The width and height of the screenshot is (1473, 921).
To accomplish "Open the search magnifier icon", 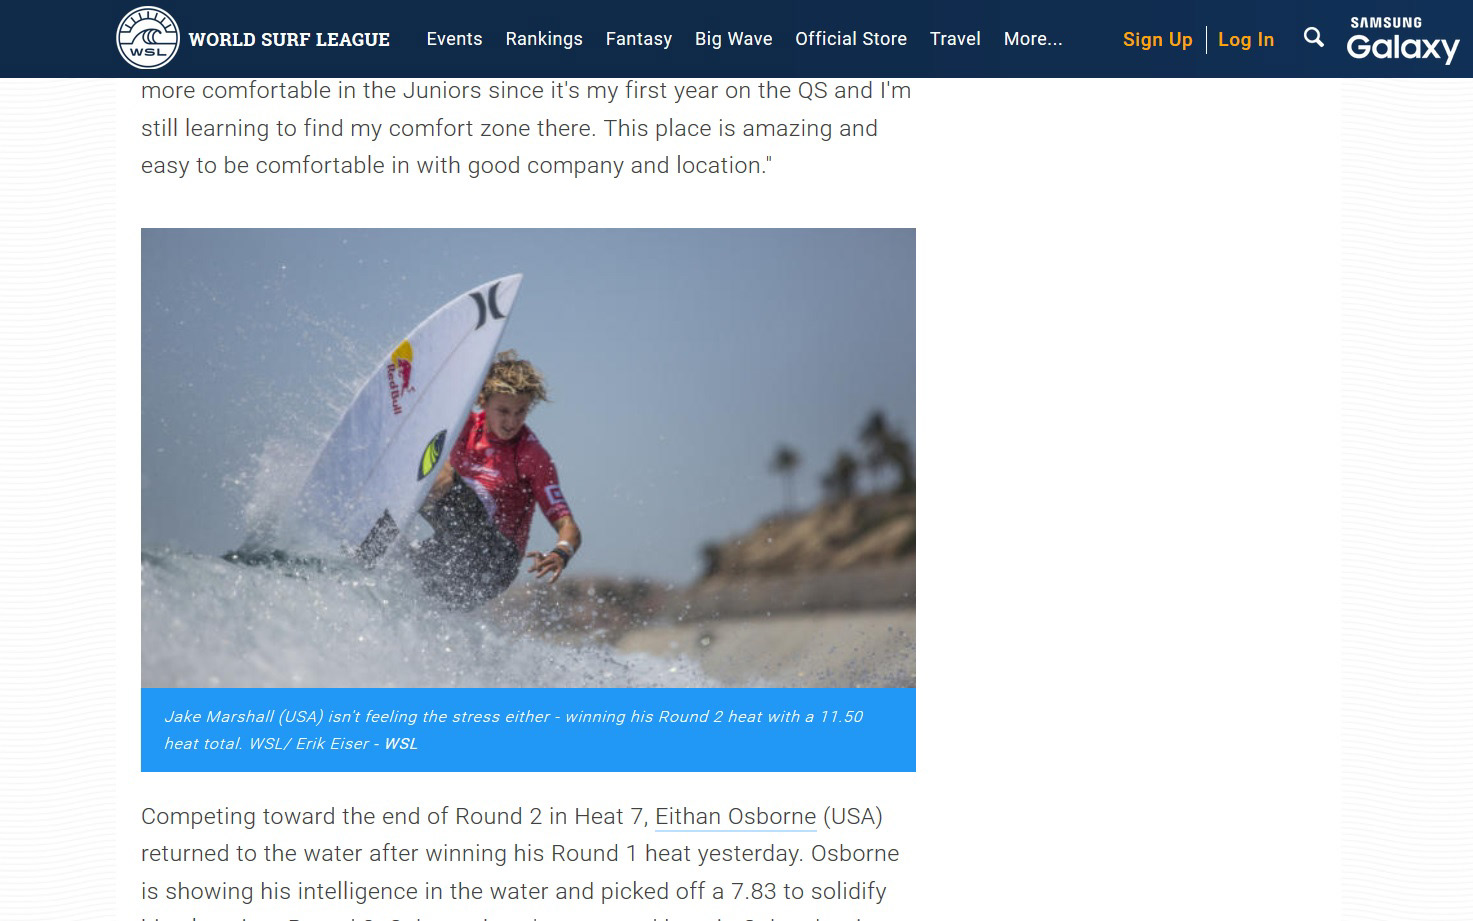I will 1314,38.
